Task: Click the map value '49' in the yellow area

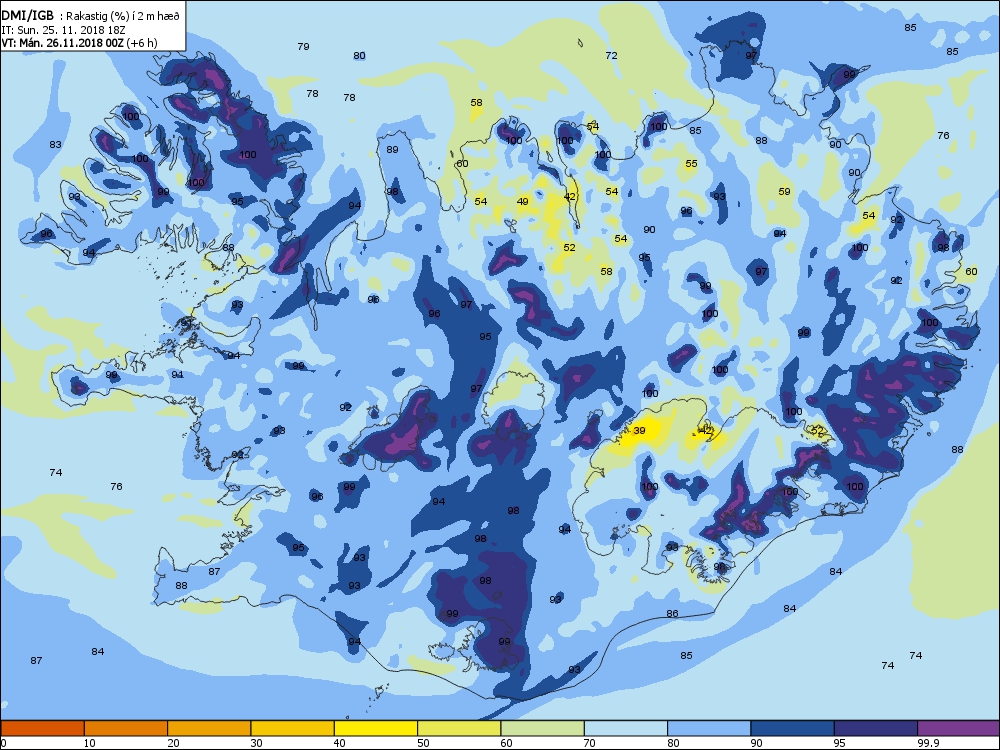Action: pyautogui.click(x=522, y=202)
